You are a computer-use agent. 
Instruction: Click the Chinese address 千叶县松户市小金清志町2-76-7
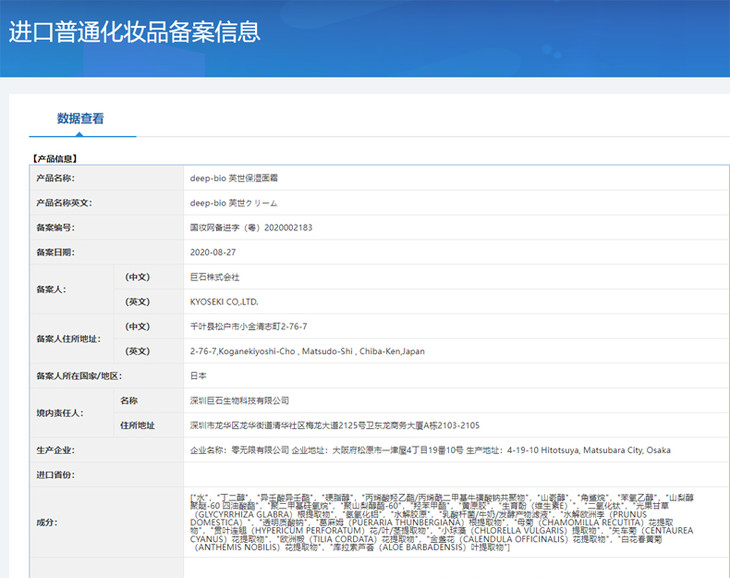[x=248, y=326]
